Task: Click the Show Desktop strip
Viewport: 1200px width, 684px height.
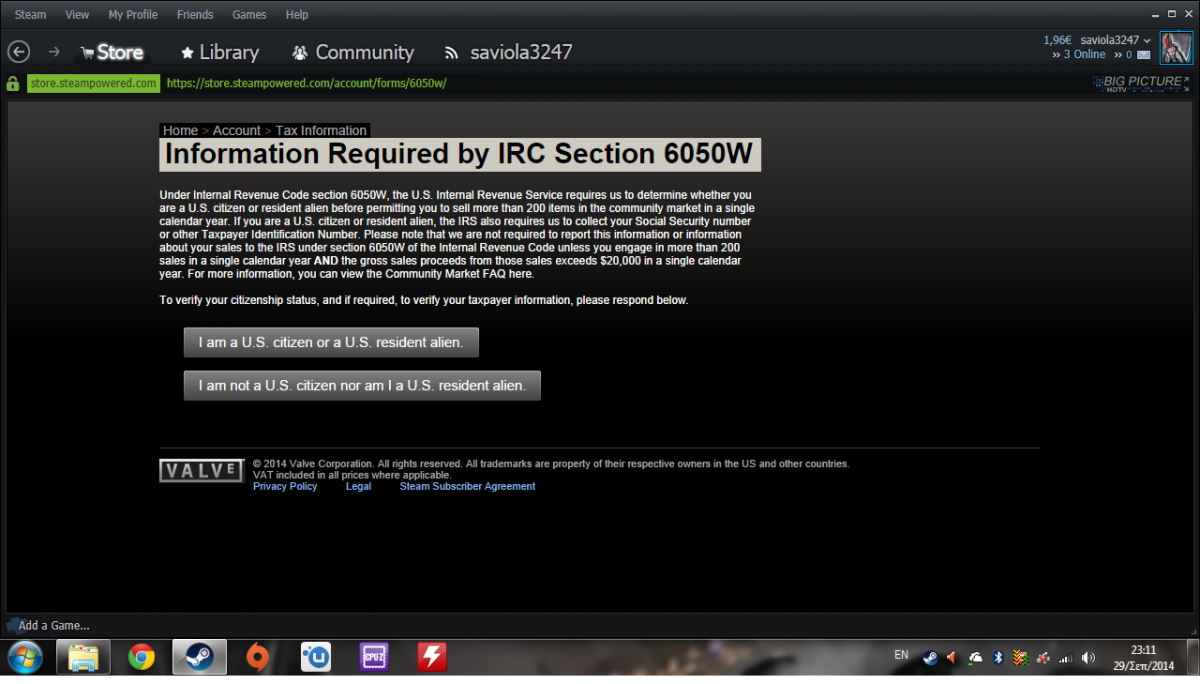Action: click(1192, 658)
